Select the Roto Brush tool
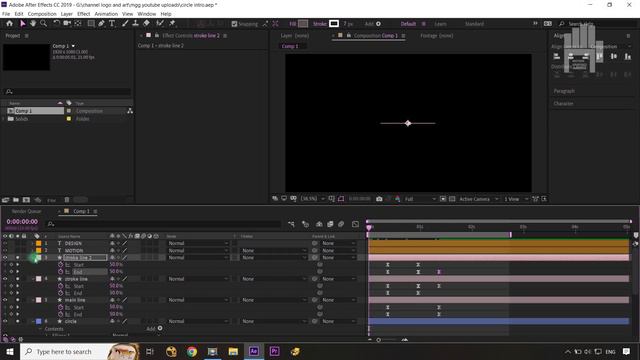 (160, 24)
